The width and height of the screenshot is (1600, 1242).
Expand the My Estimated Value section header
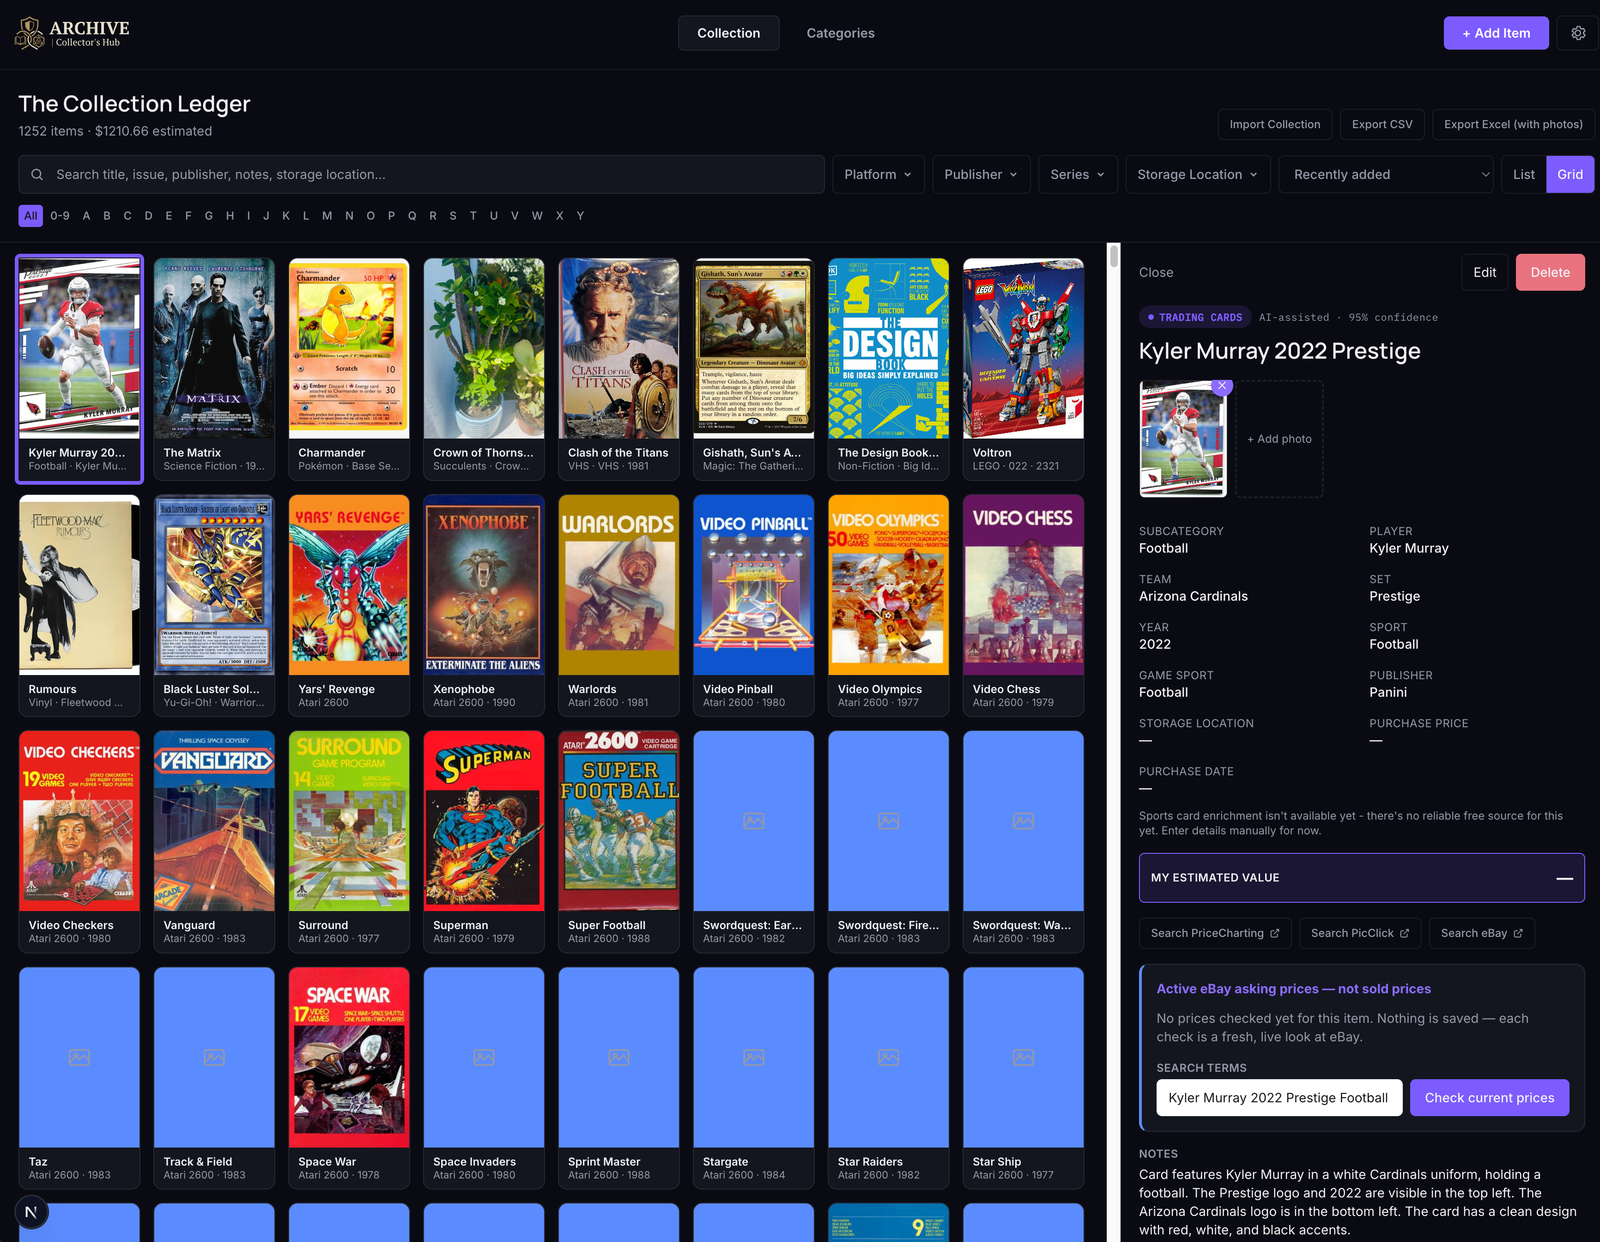(1362, 878)
